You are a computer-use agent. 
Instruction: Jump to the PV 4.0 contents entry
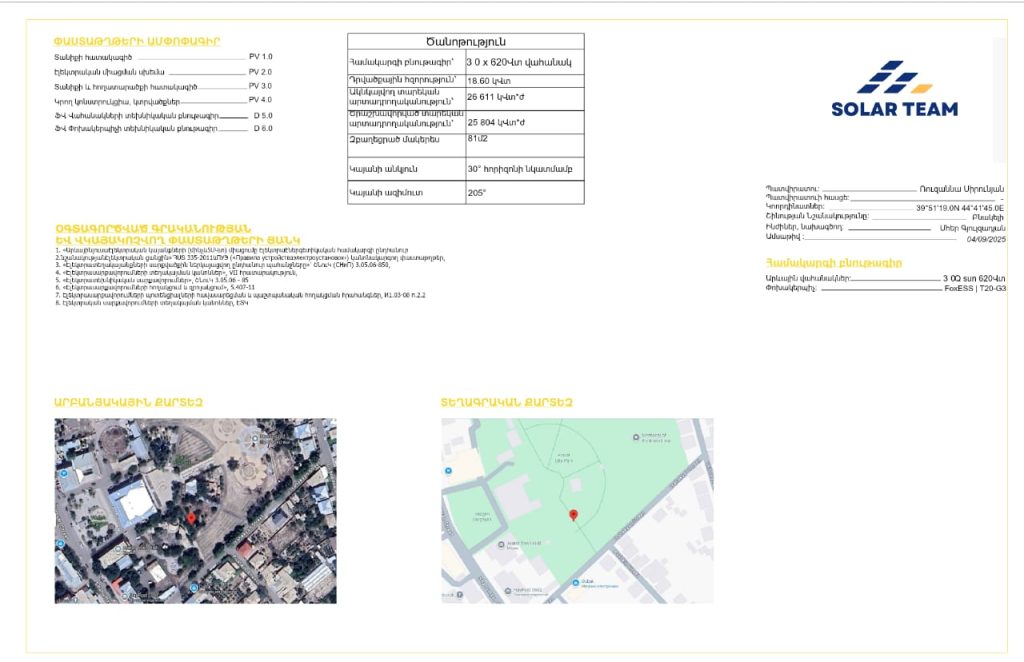(260, 100)
